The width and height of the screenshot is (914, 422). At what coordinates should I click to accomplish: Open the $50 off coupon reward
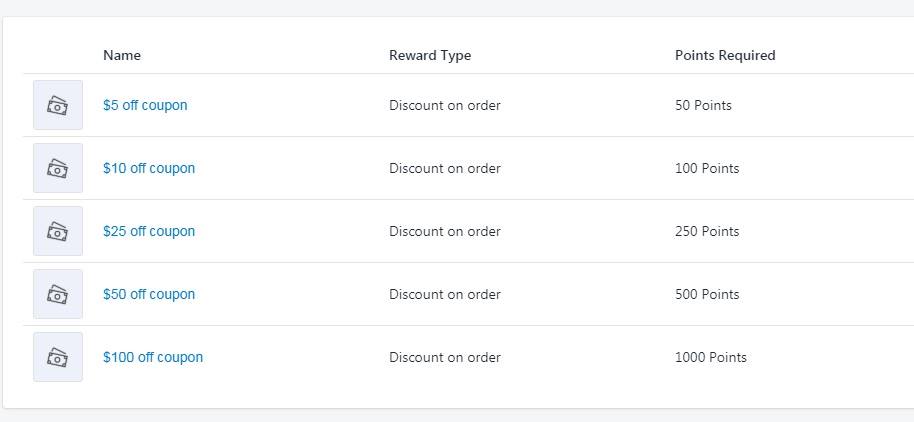click(149, 294)
